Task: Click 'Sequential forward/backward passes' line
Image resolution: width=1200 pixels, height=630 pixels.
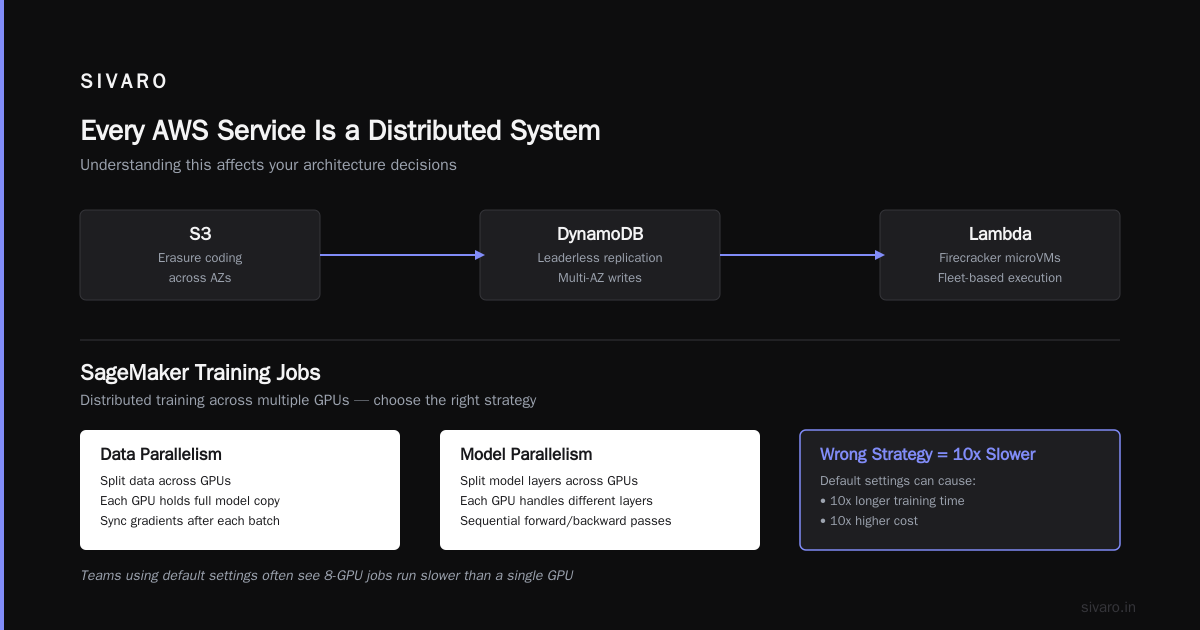Action: click(x=566, y=521)
